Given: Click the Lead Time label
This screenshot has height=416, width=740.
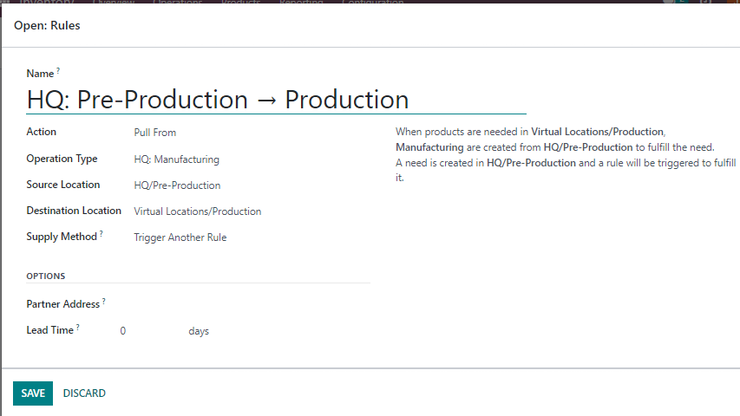Looking at the screenshot, I should [50, 330].
